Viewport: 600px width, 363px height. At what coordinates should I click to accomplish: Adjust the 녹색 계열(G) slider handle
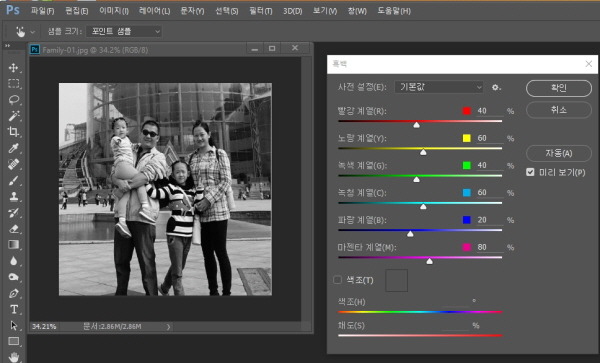coord(416,179)
